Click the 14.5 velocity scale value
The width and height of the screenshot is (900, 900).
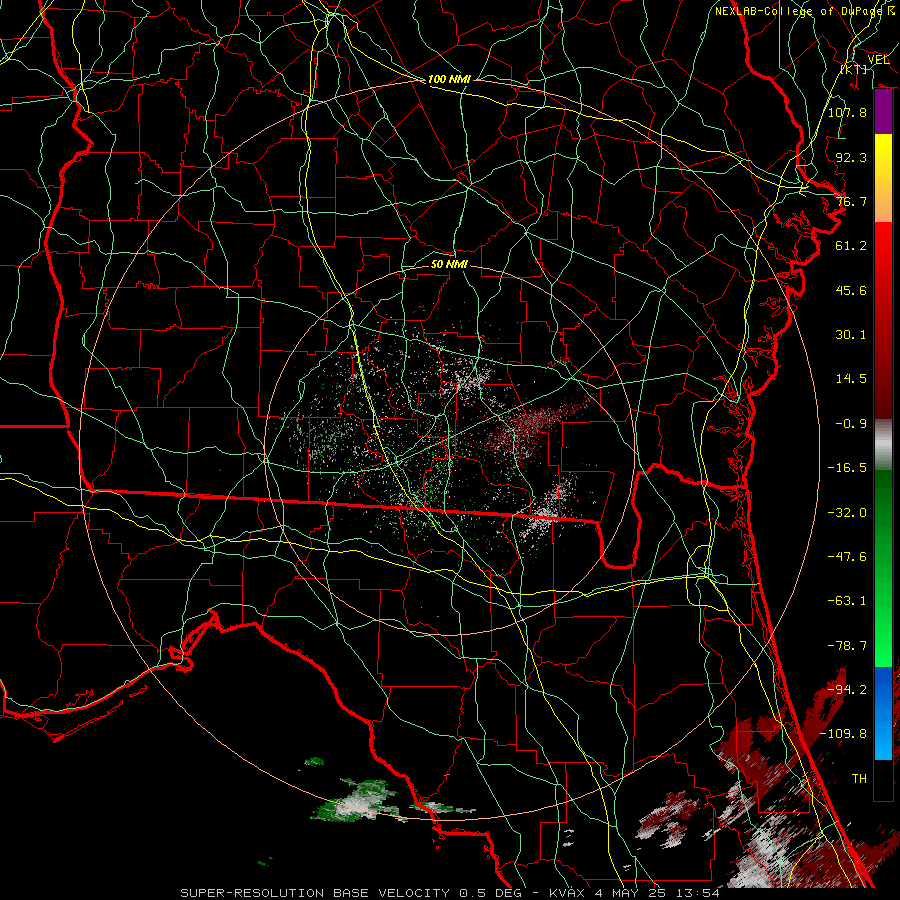851,379
